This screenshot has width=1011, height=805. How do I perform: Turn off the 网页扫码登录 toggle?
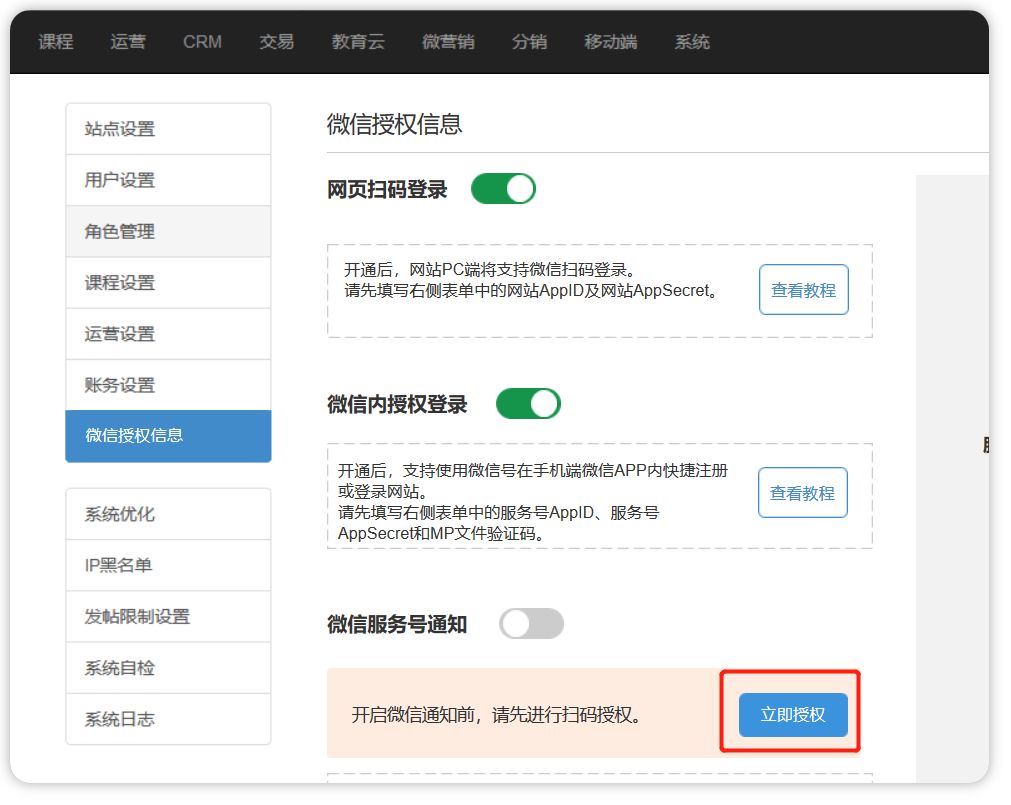point(503,188)
